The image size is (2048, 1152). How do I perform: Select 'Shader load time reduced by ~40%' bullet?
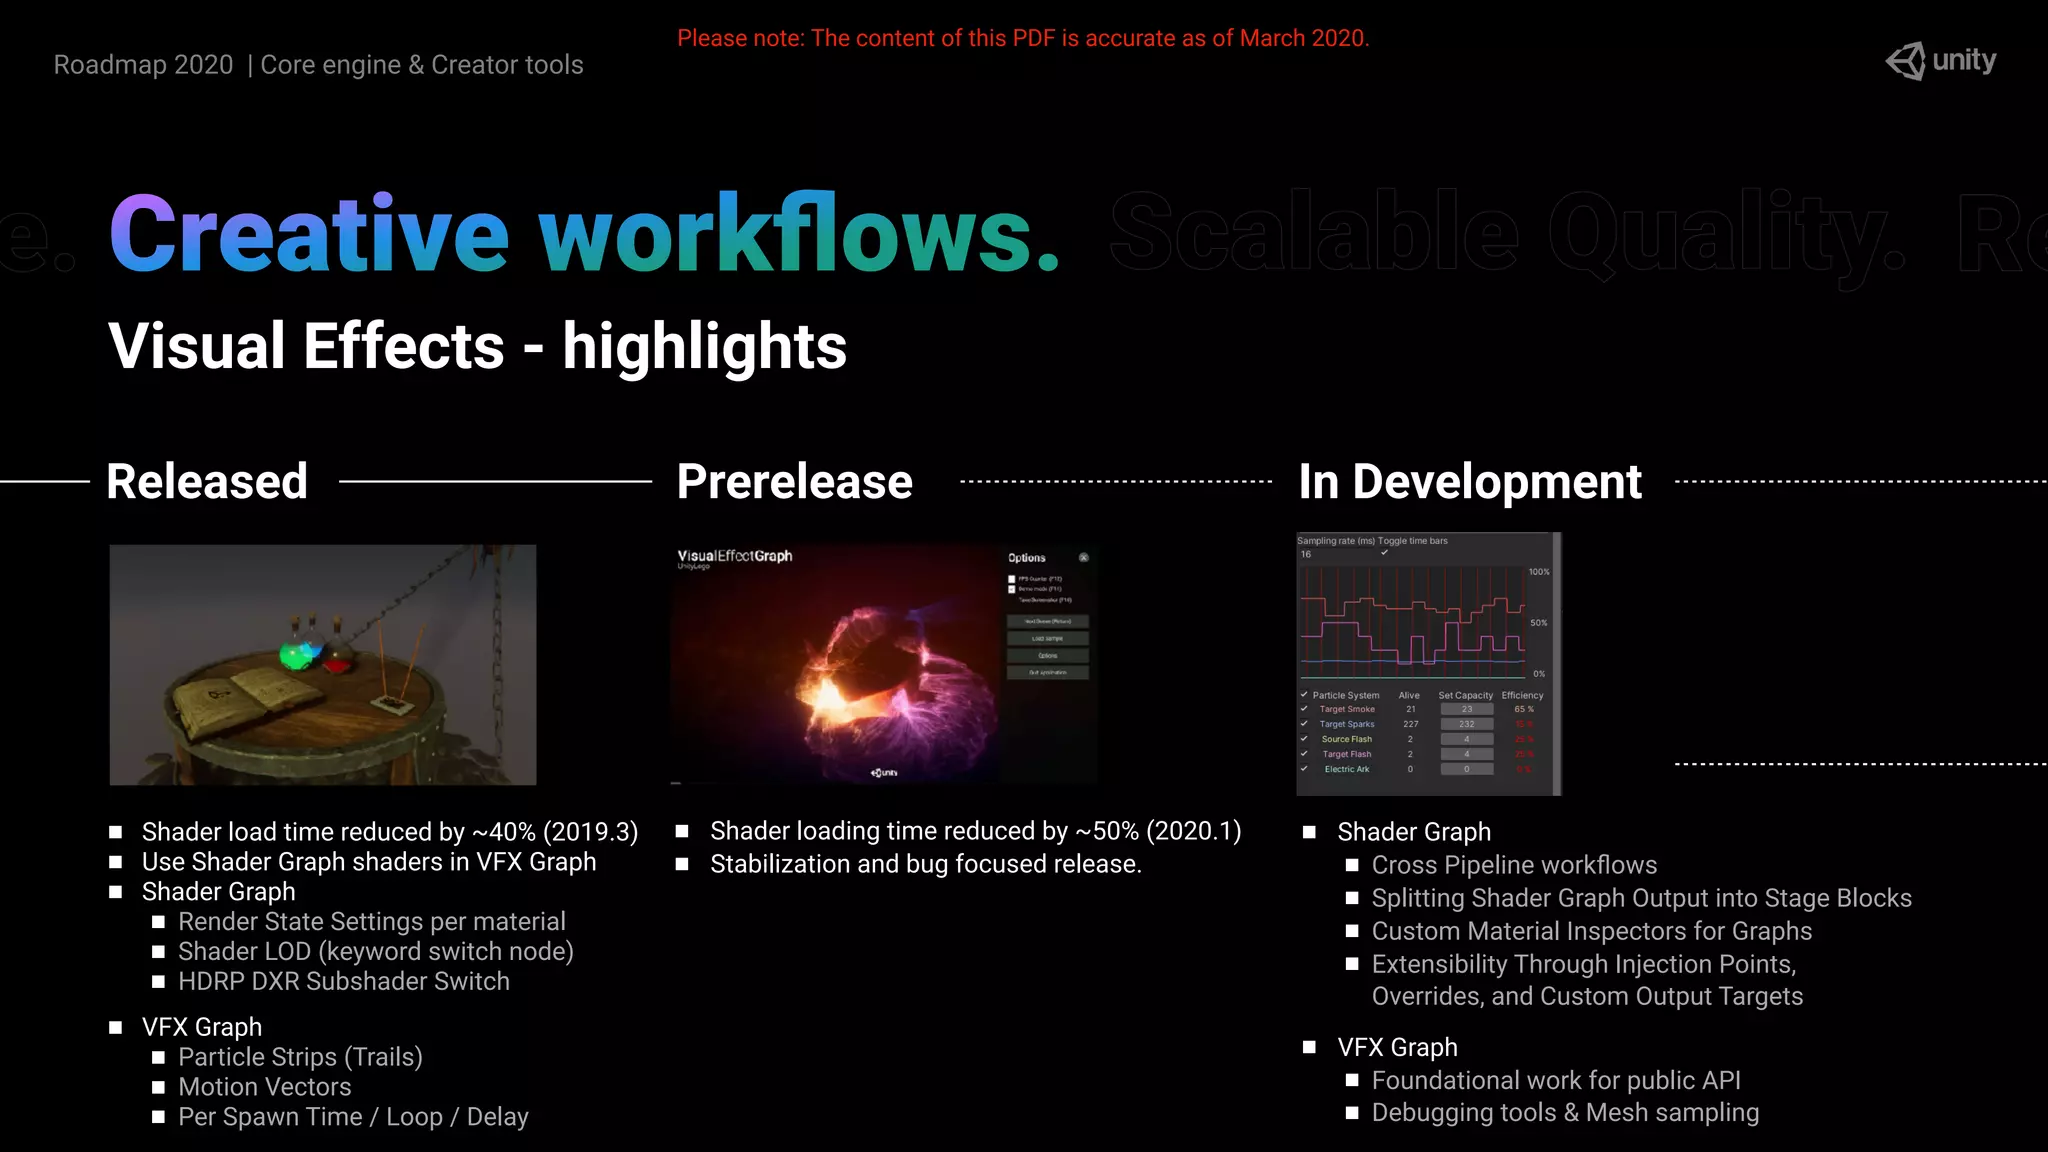pyautogui.click(x=390, y=832)
